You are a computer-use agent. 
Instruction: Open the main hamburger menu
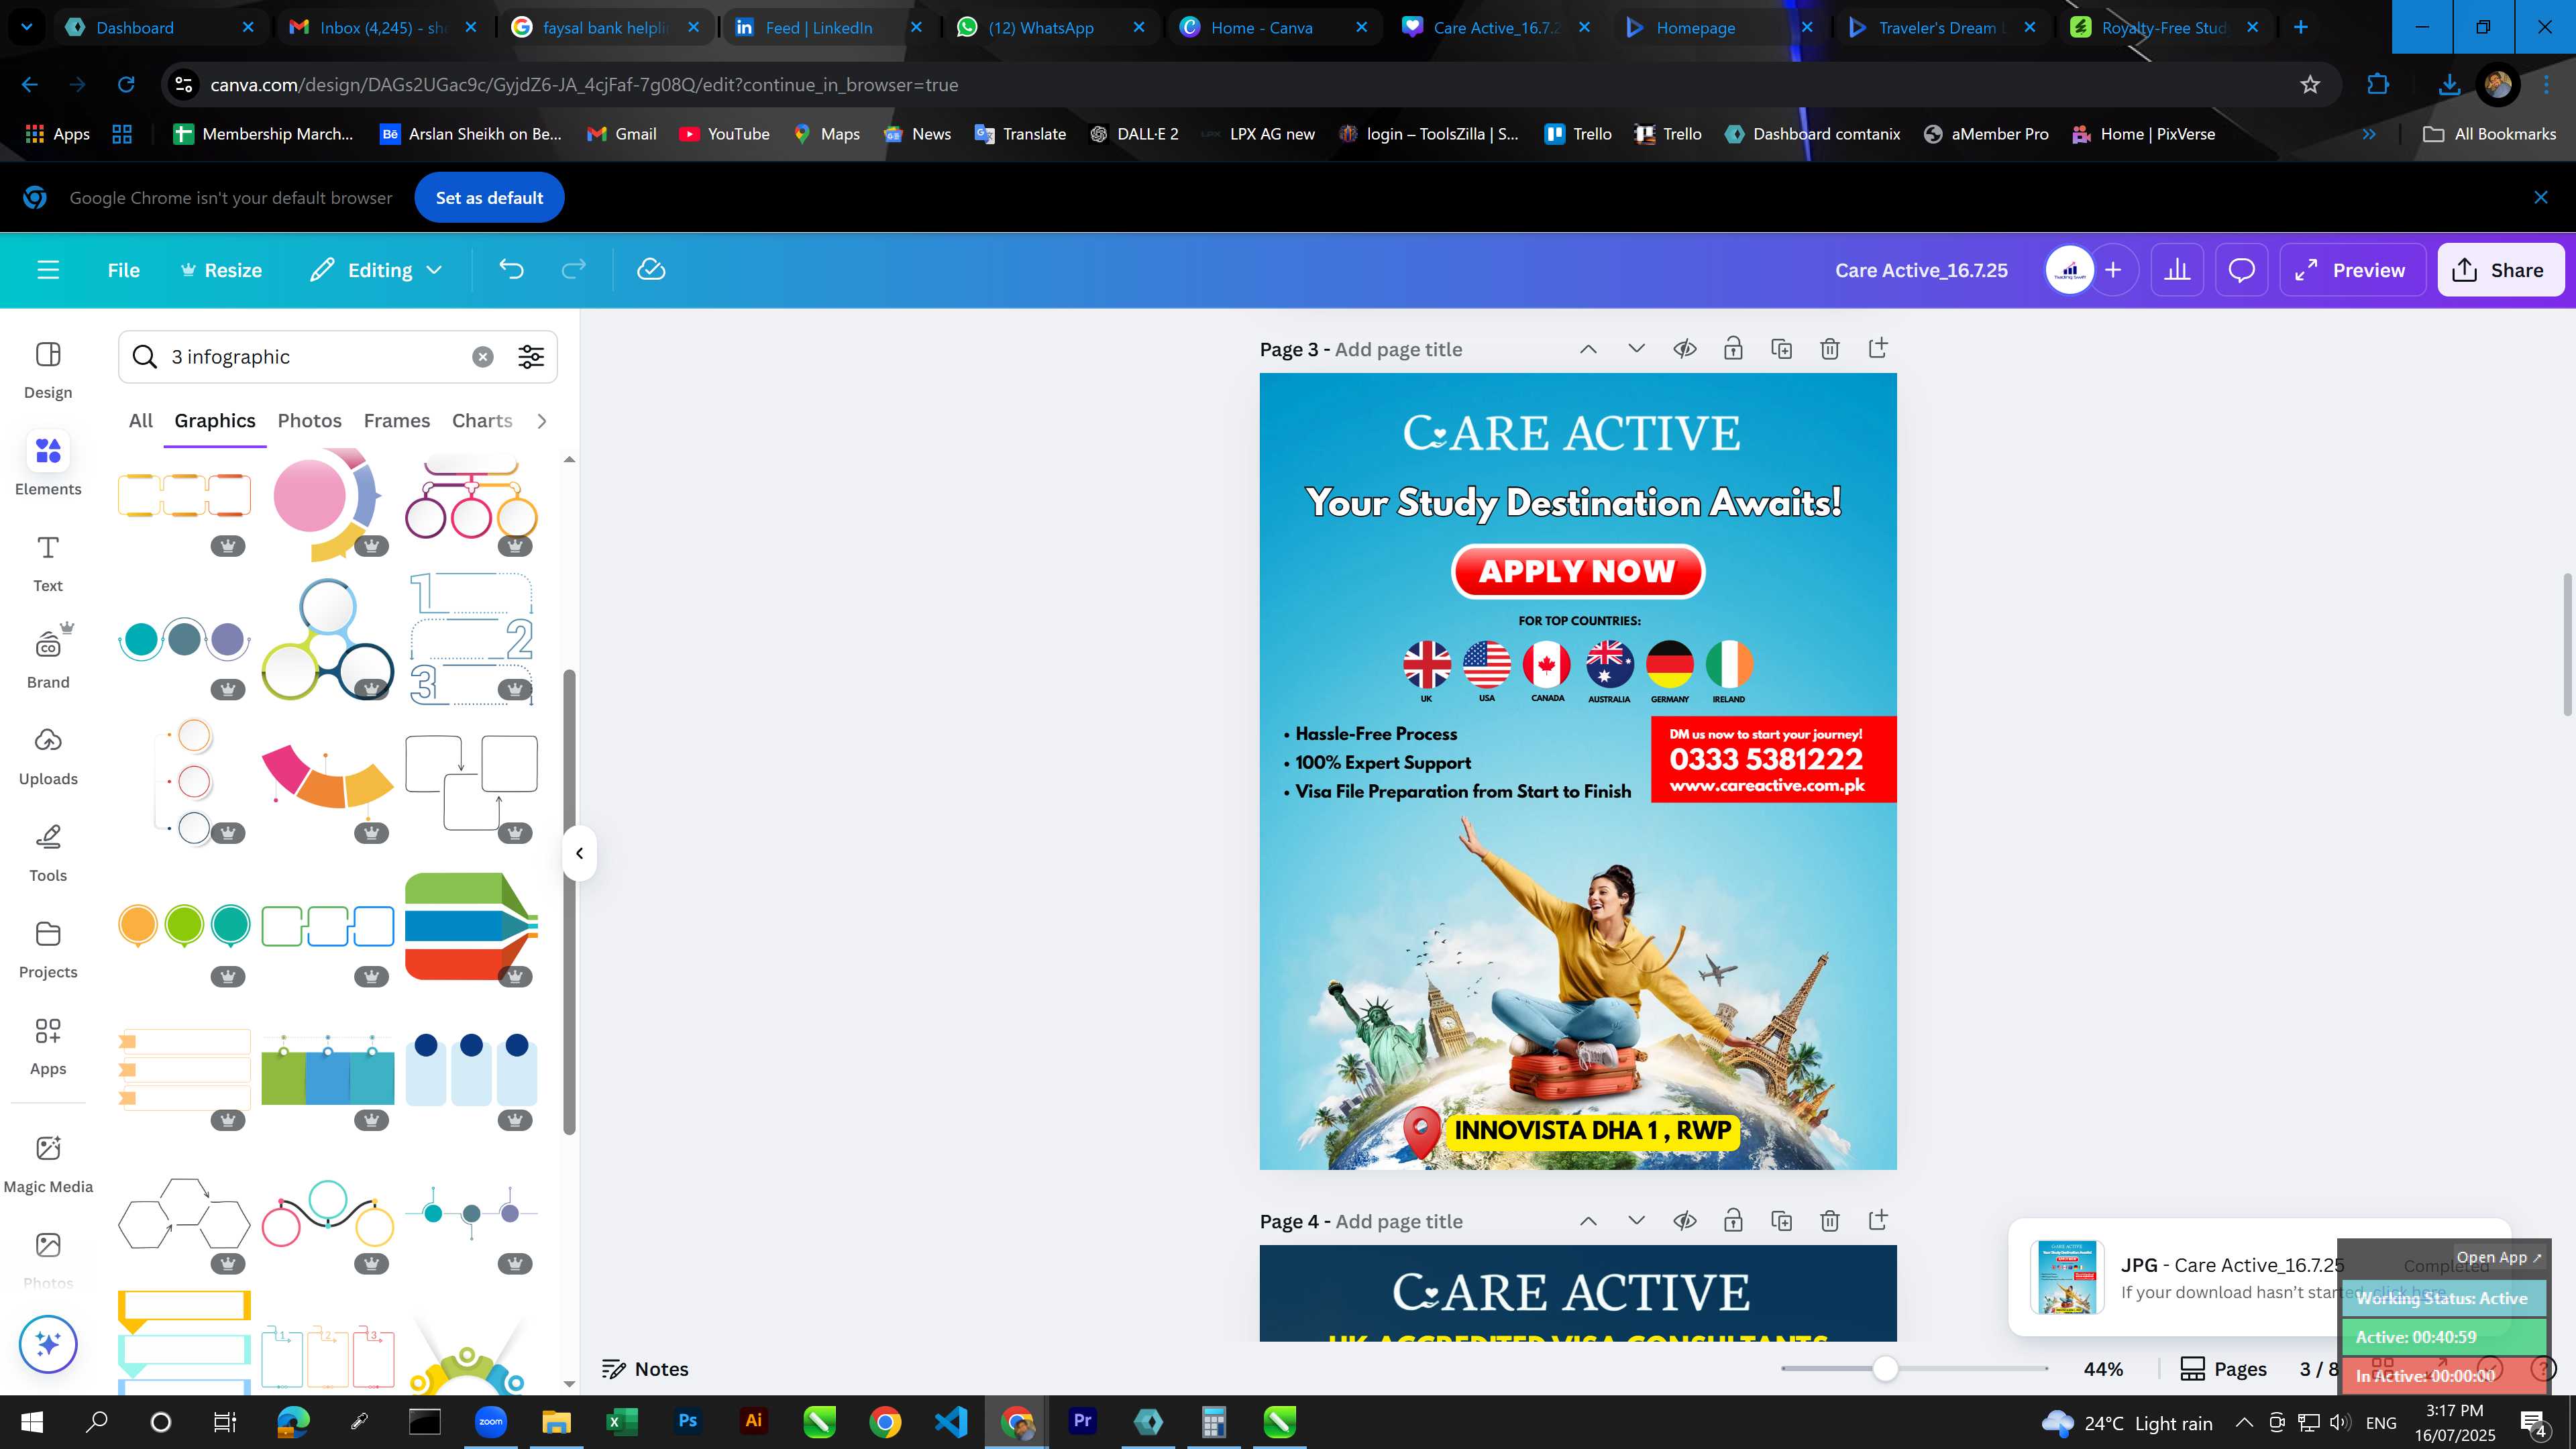(x=48, y=270)
